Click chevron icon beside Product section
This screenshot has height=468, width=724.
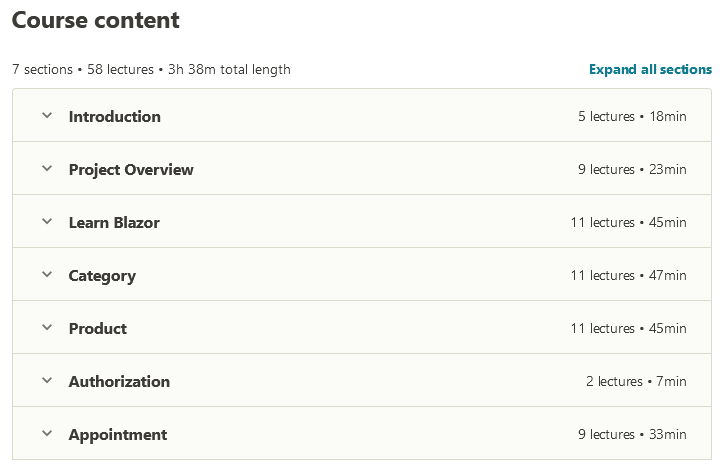coord(46,328)
